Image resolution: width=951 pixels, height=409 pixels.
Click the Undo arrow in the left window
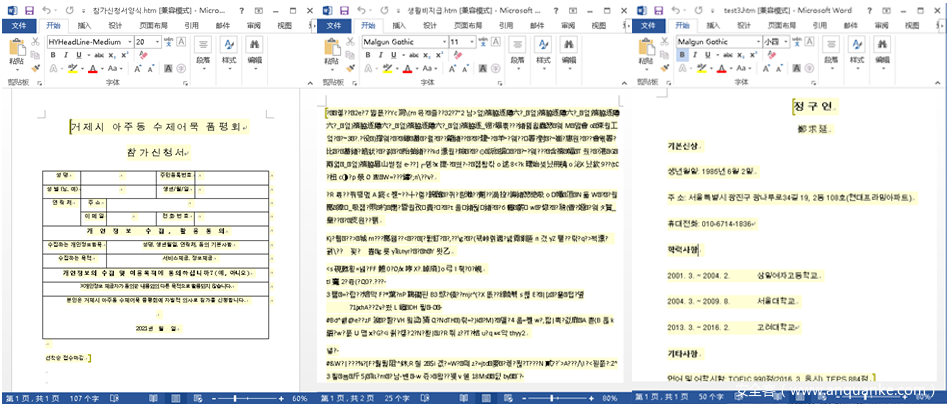pos(45,9)
